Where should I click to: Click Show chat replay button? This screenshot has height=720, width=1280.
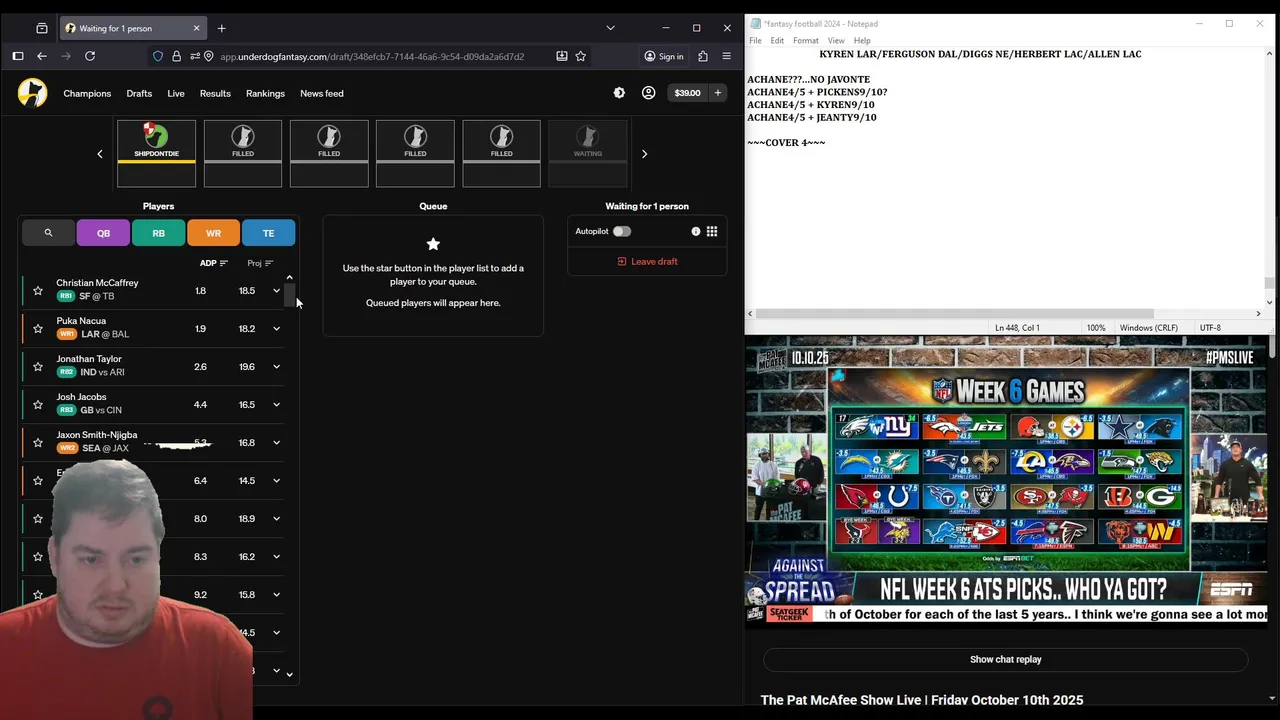point(1005,659)
